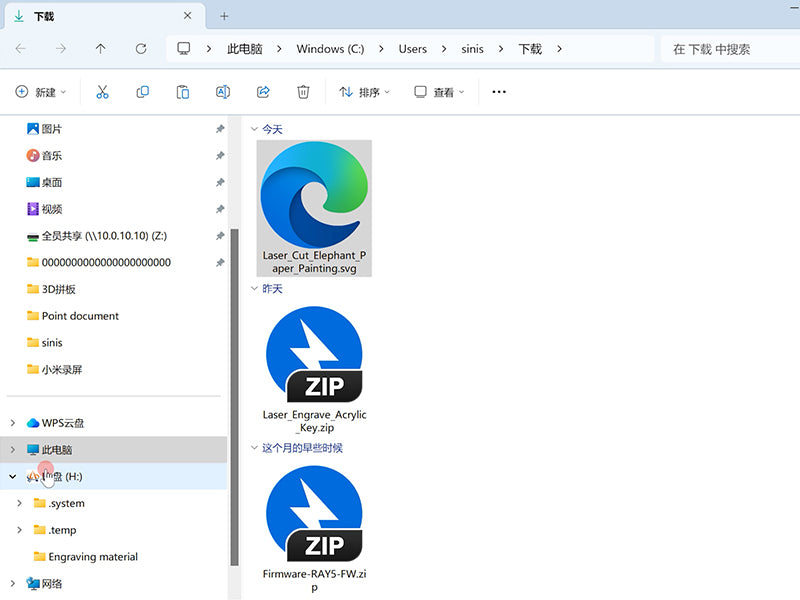Unpin the 000000 folder via pin icon
The height and width of the screenshot is (600, 800).
coord(220,263)
